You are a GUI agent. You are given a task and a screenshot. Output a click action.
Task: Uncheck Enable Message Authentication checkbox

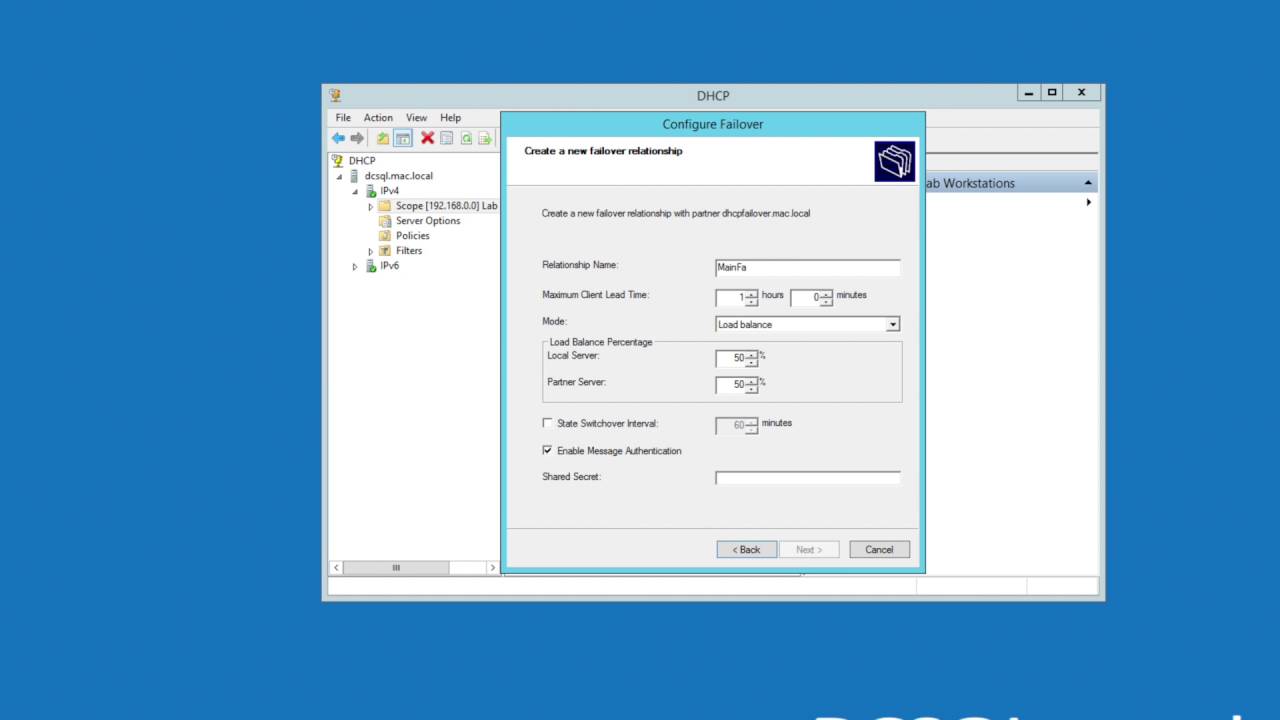pyautogui.click(x=547, y=451)
